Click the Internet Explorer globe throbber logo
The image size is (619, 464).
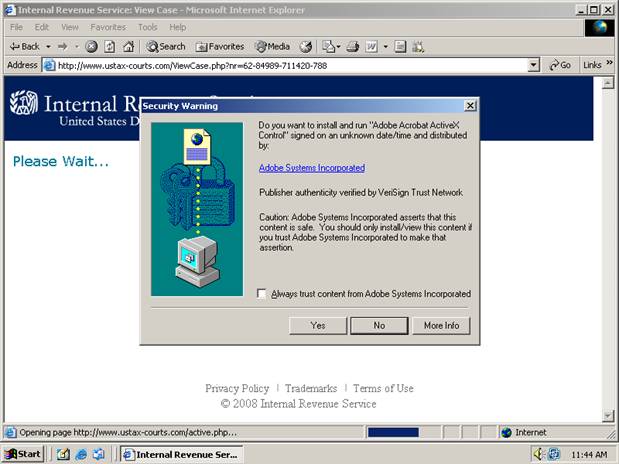coord(599,28)
